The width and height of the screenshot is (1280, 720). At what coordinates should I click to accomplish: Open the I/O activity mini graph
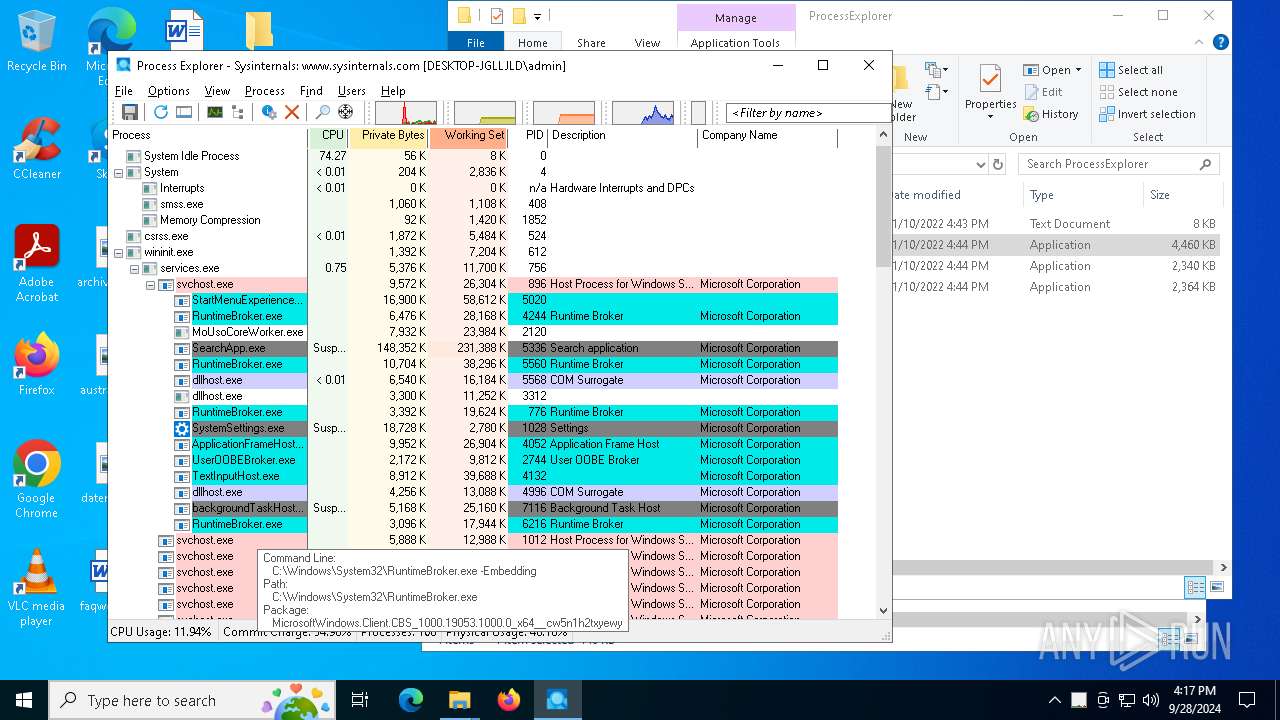pos(643,112)
